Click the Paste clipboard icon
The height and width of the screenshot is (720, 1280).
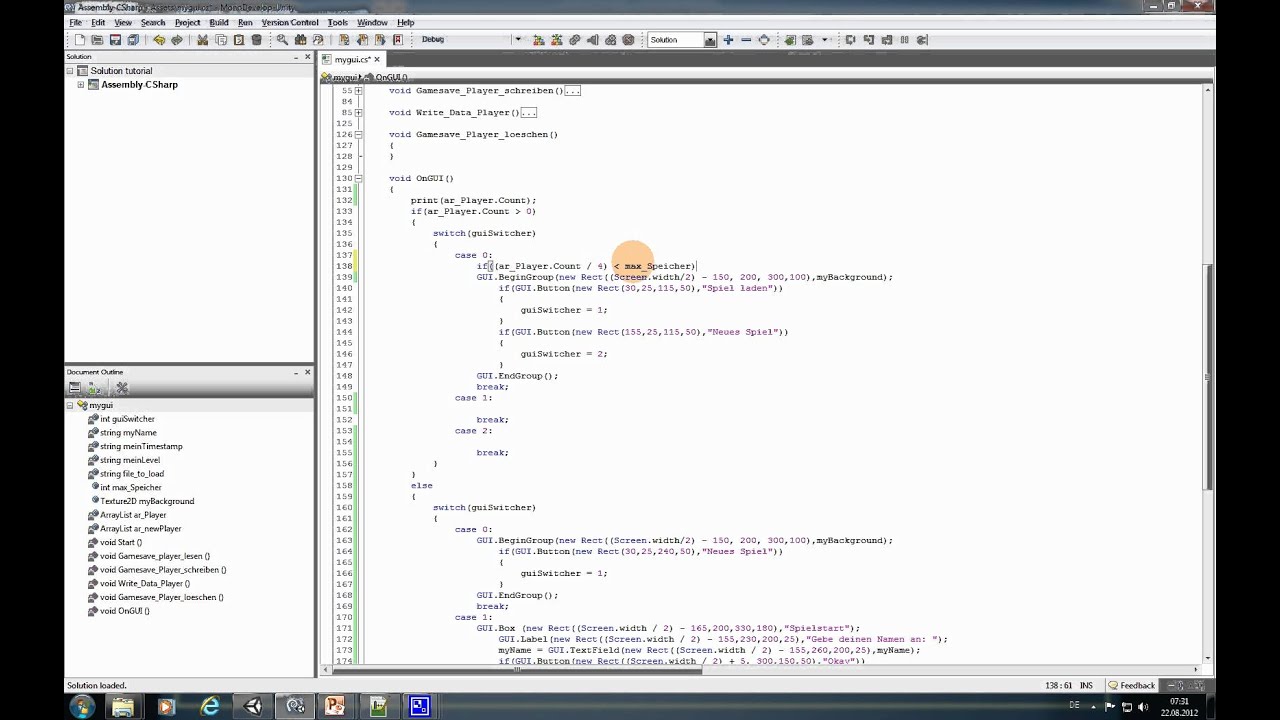(x=238, y=40)
